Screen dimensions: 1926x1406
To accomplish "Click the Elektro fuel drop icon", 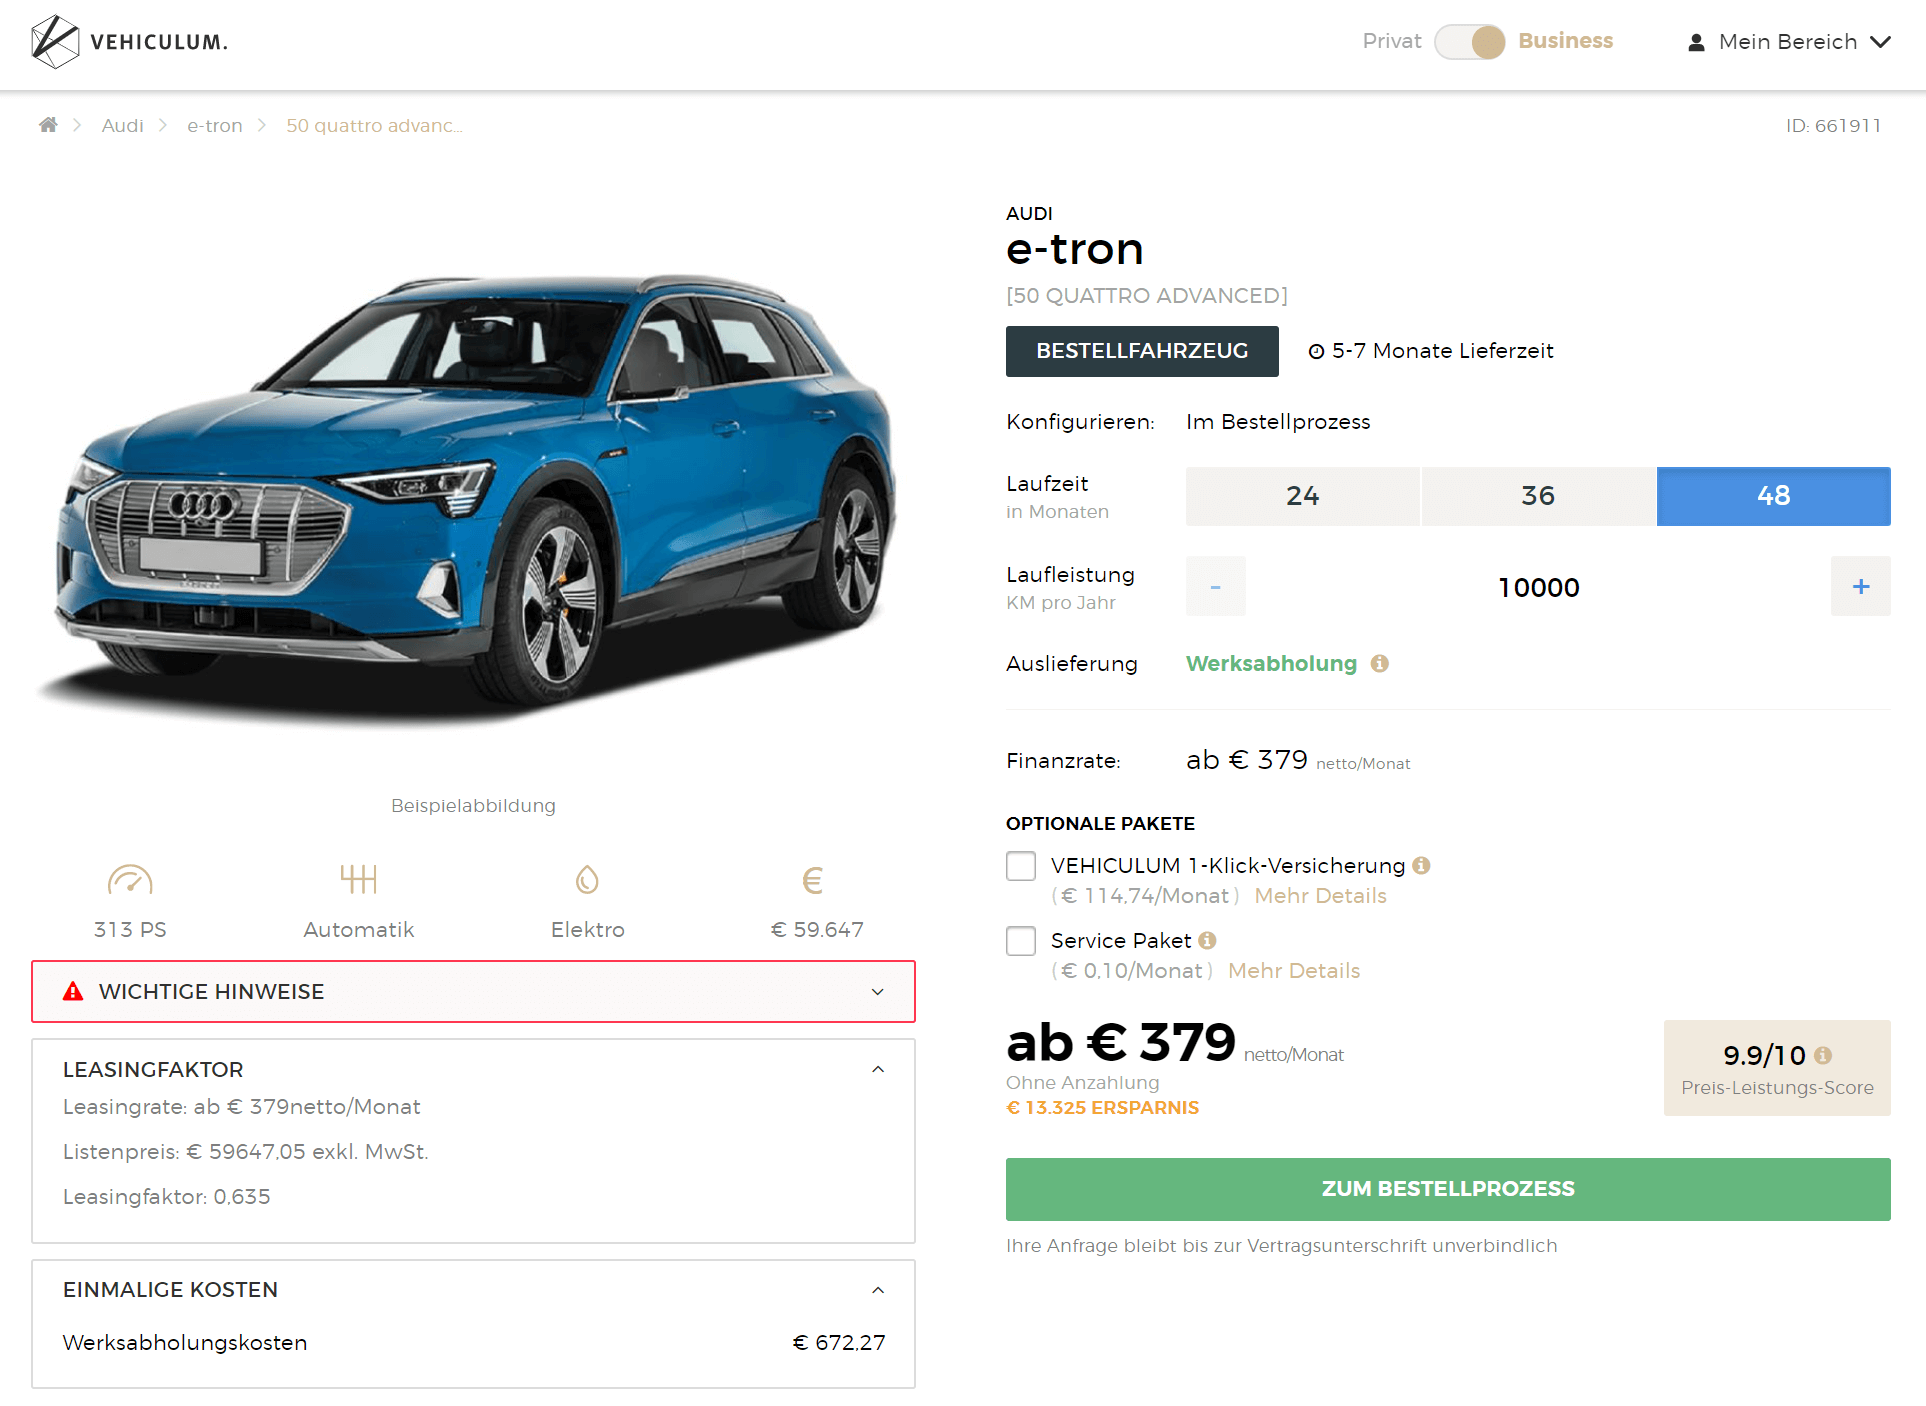I will [x=587, y=880].
